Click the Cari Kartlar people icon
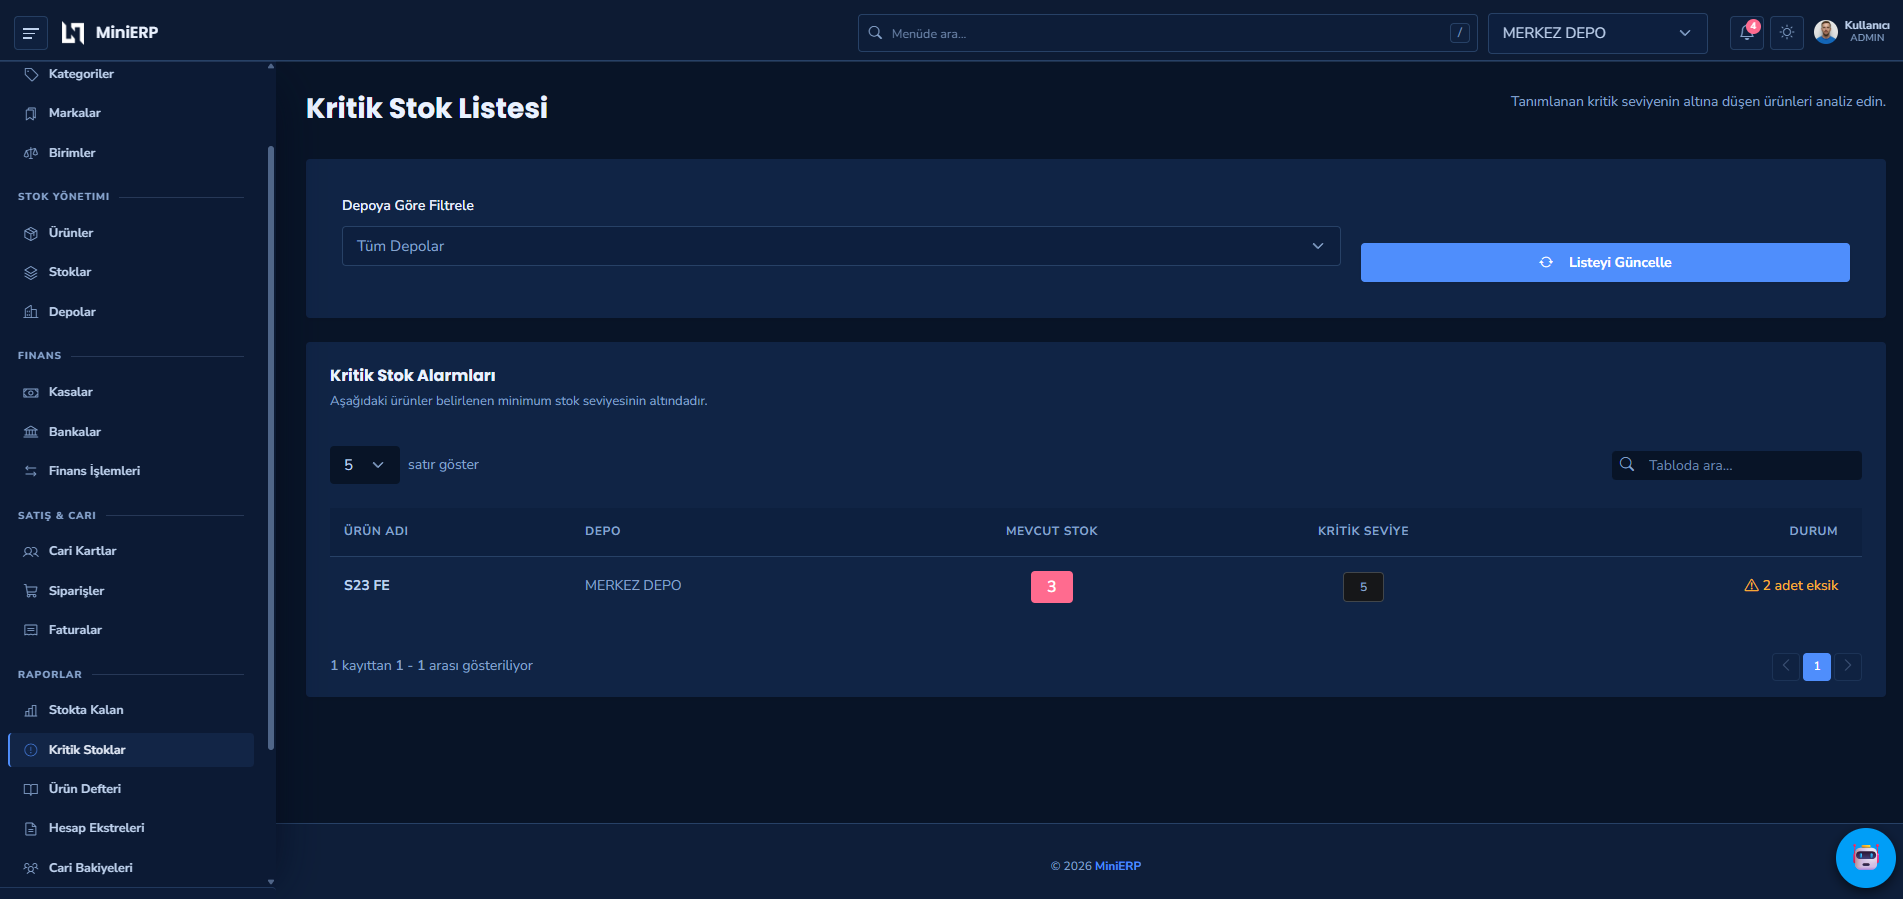Viewport: 1903px width, 899px height. click(x=31, y=551)
